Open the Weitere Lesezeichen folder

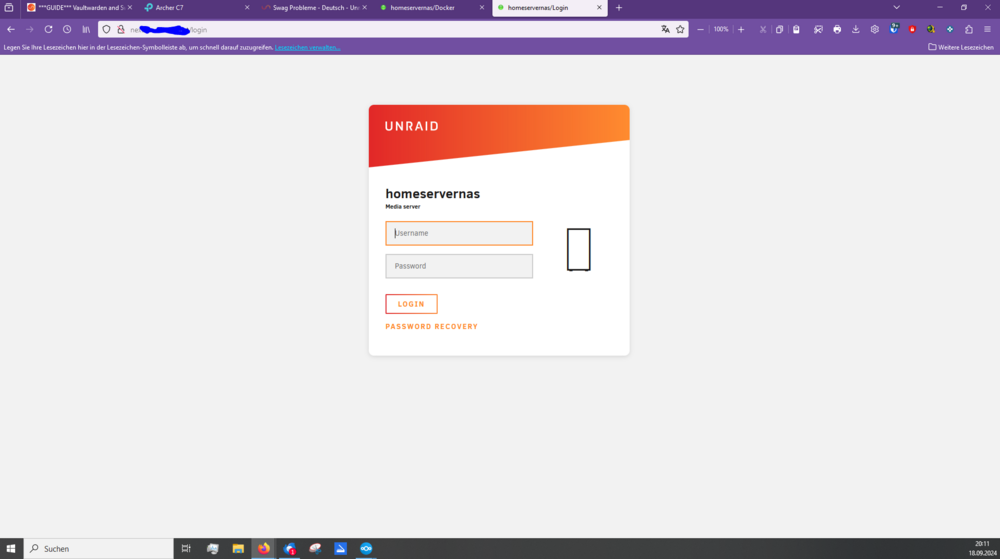[961, 47]
